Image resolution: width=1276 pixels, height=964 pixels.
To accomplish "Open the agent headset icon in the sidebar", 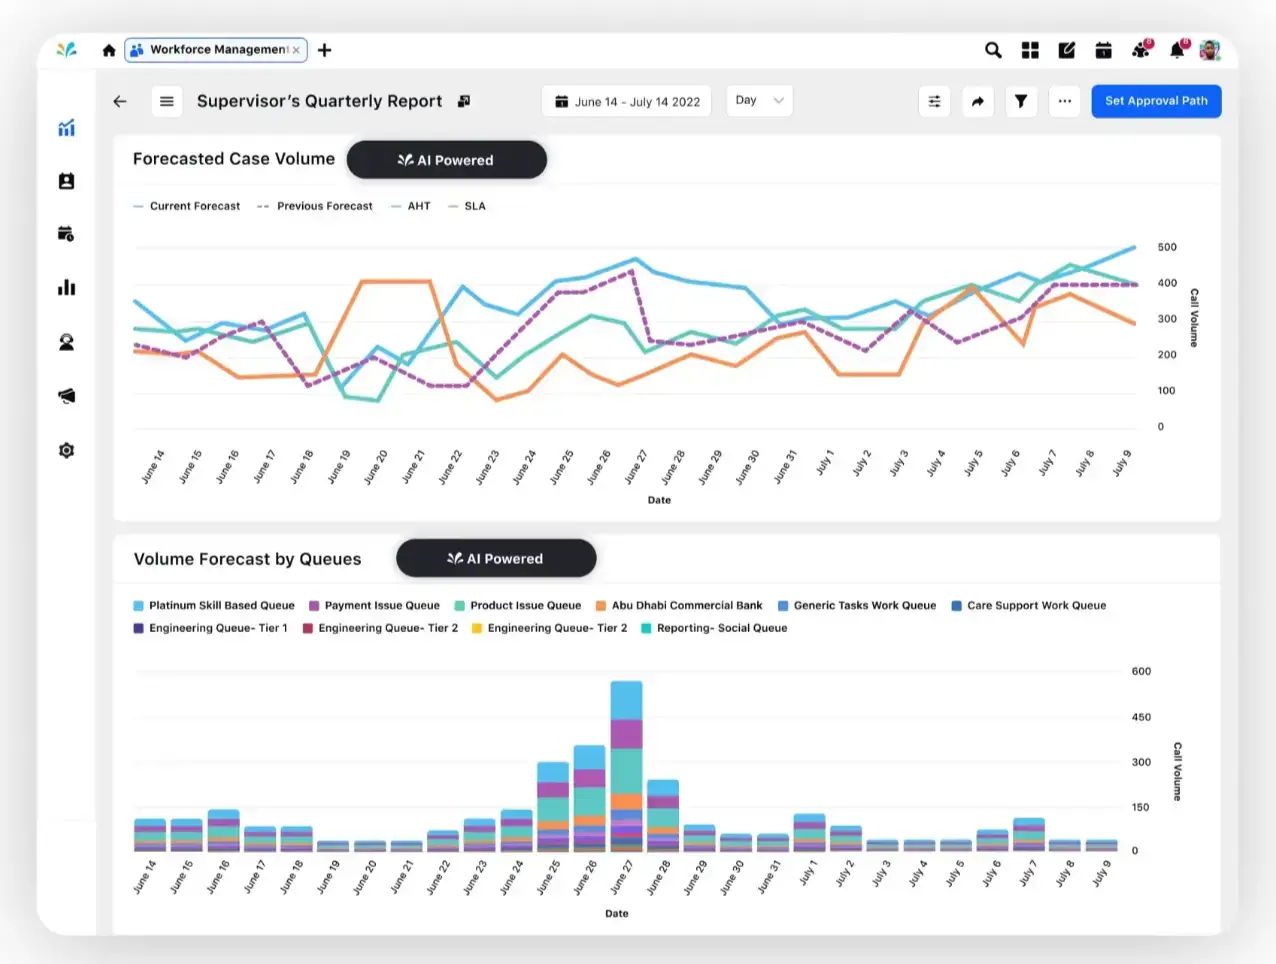I will coord(66,342).
